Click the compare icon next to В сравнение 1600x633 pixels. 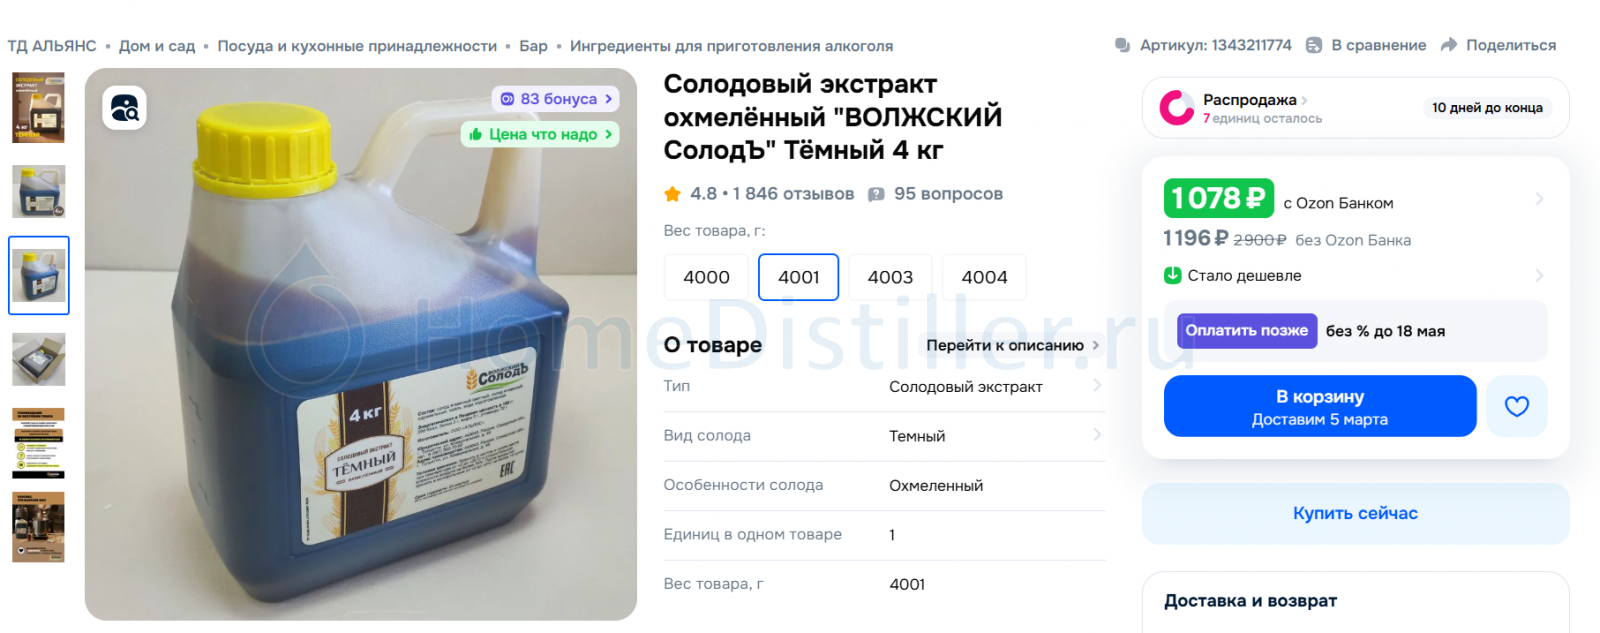pyautogui.click(x=1314, y=45)
